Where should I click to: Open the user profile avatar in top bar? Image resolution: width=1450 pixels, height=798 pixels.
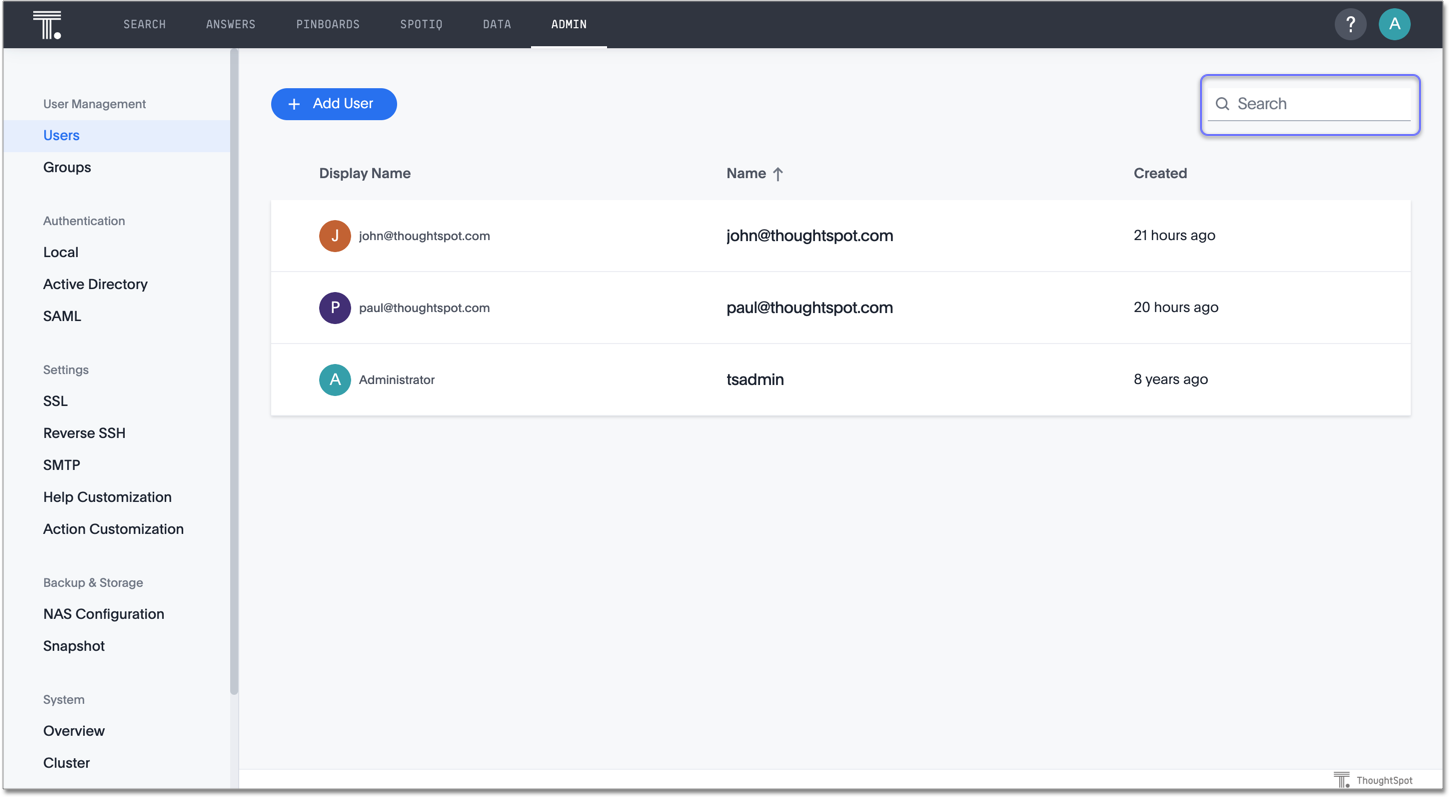click(x=1394, y=24)
